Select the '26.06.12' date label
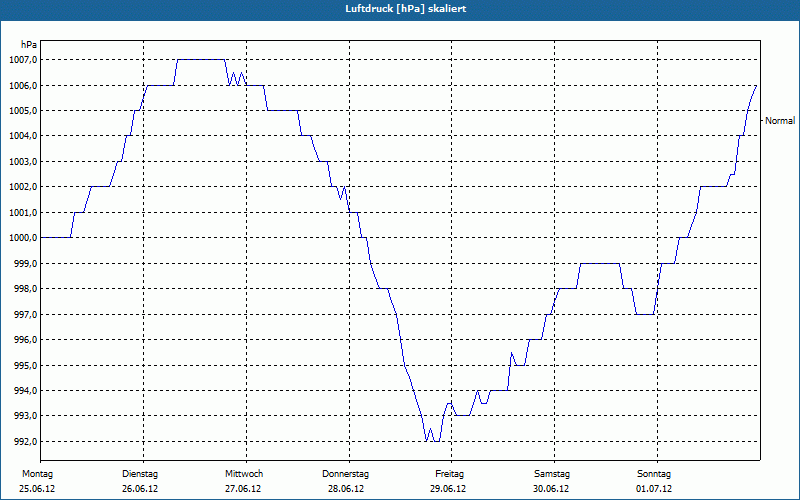The image size is (800, 500). click(140, 489)
